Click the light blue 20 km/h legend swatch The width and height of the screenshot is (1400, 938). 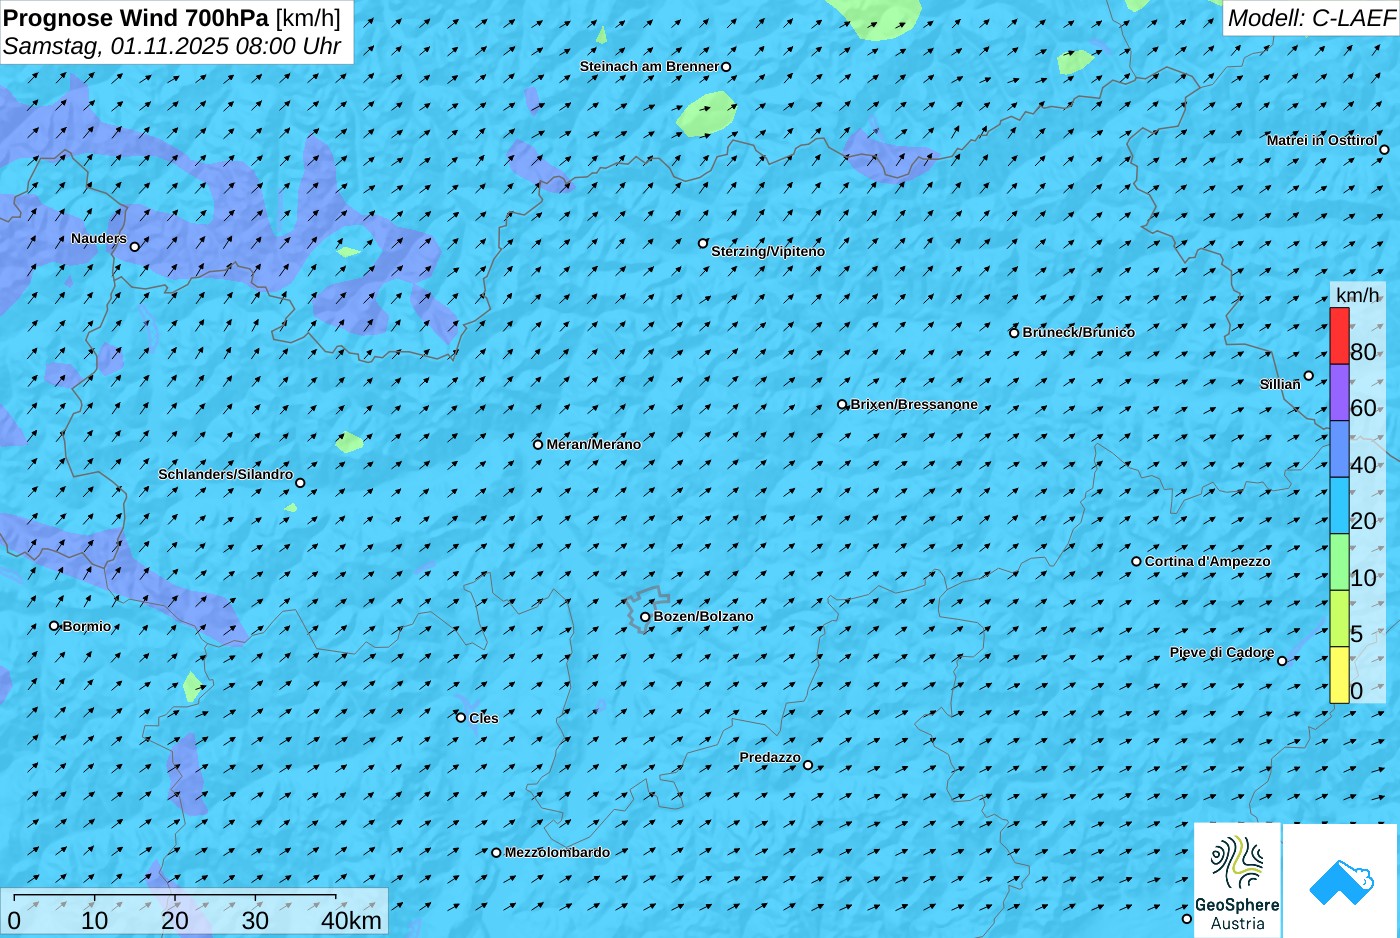coord(1339,505)
